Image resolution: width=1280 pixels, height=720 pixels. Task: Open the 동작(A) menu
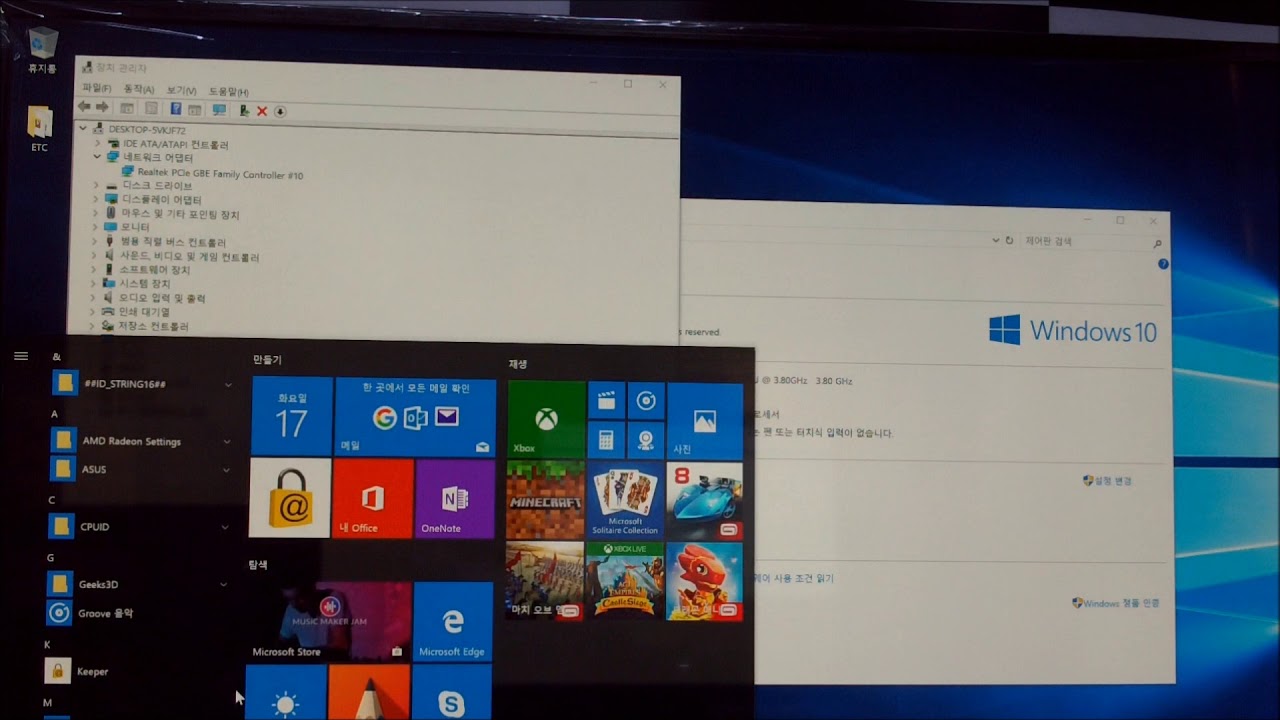(x=139, y=90)
